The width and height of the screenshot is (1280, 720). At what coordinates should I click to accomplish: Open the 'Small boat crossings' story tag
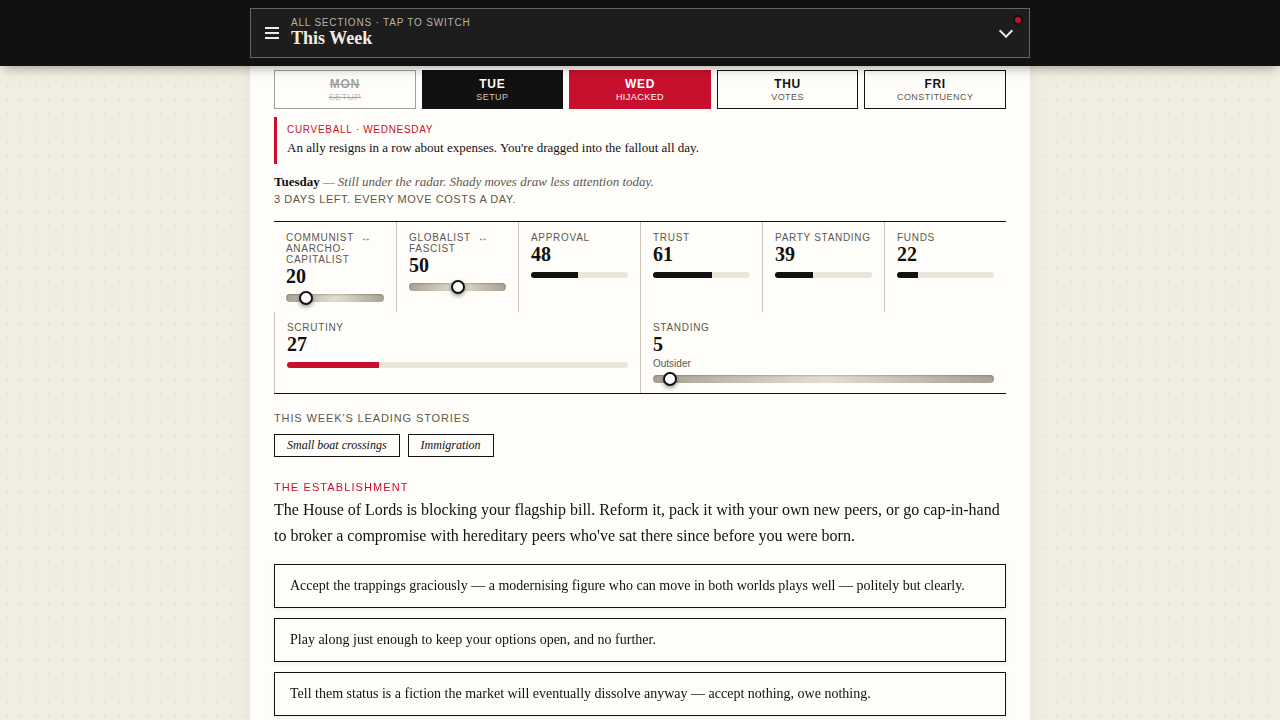(x=337, y=445)
